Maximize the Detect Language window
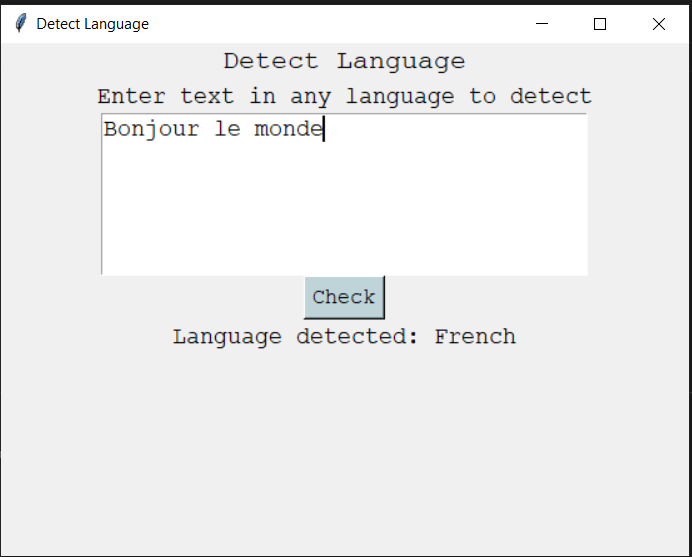The height and width of the screenshot is (557, 692). [x=600, y=24]
